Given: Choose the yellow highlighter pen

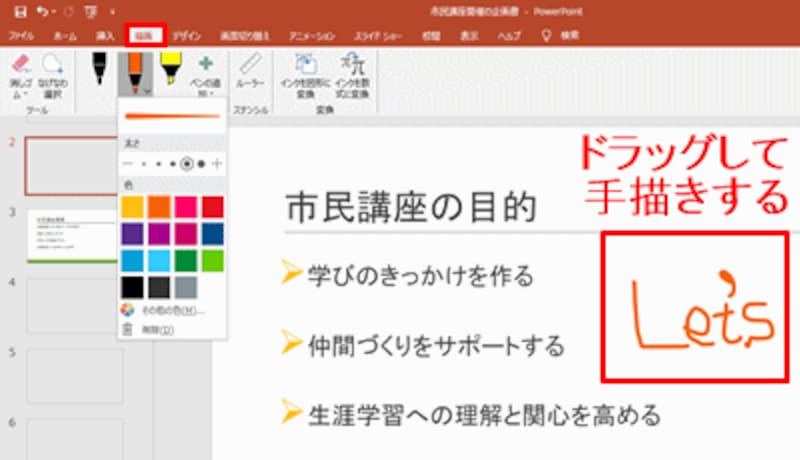Looking at the screenshot, I should (171, 67).
